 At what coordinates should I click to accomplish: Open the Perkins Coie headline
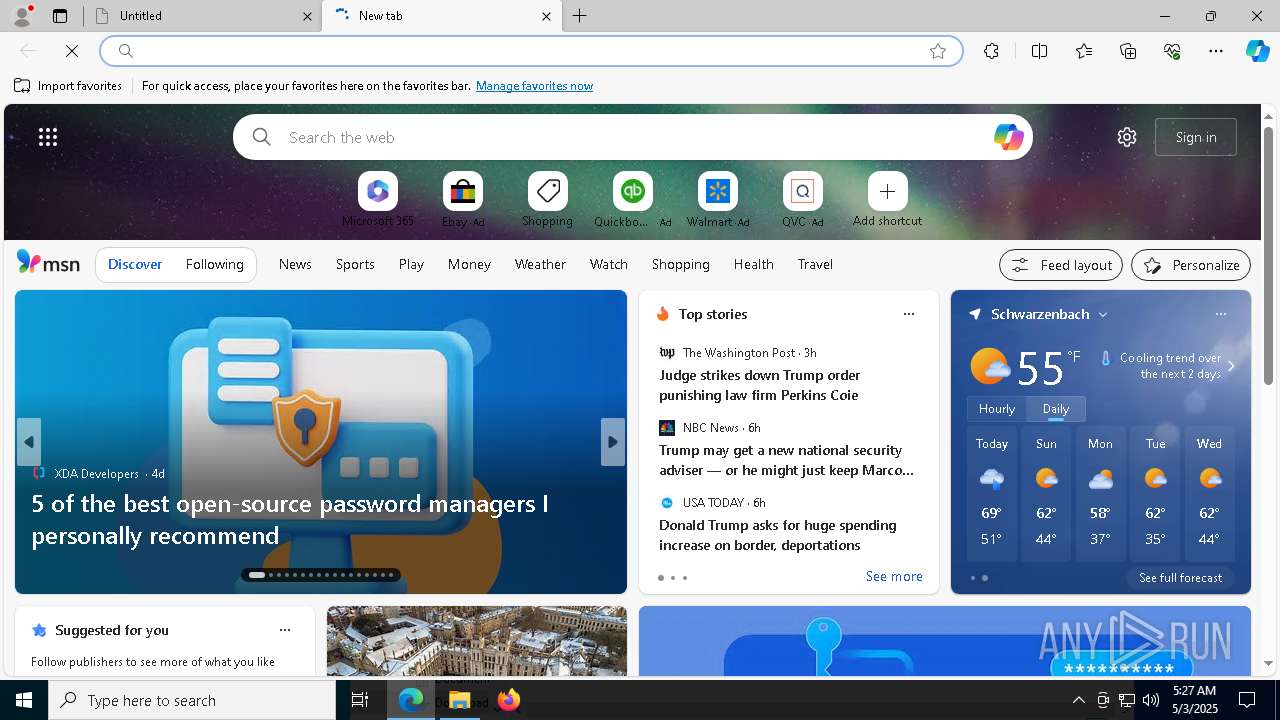(759, 385)
